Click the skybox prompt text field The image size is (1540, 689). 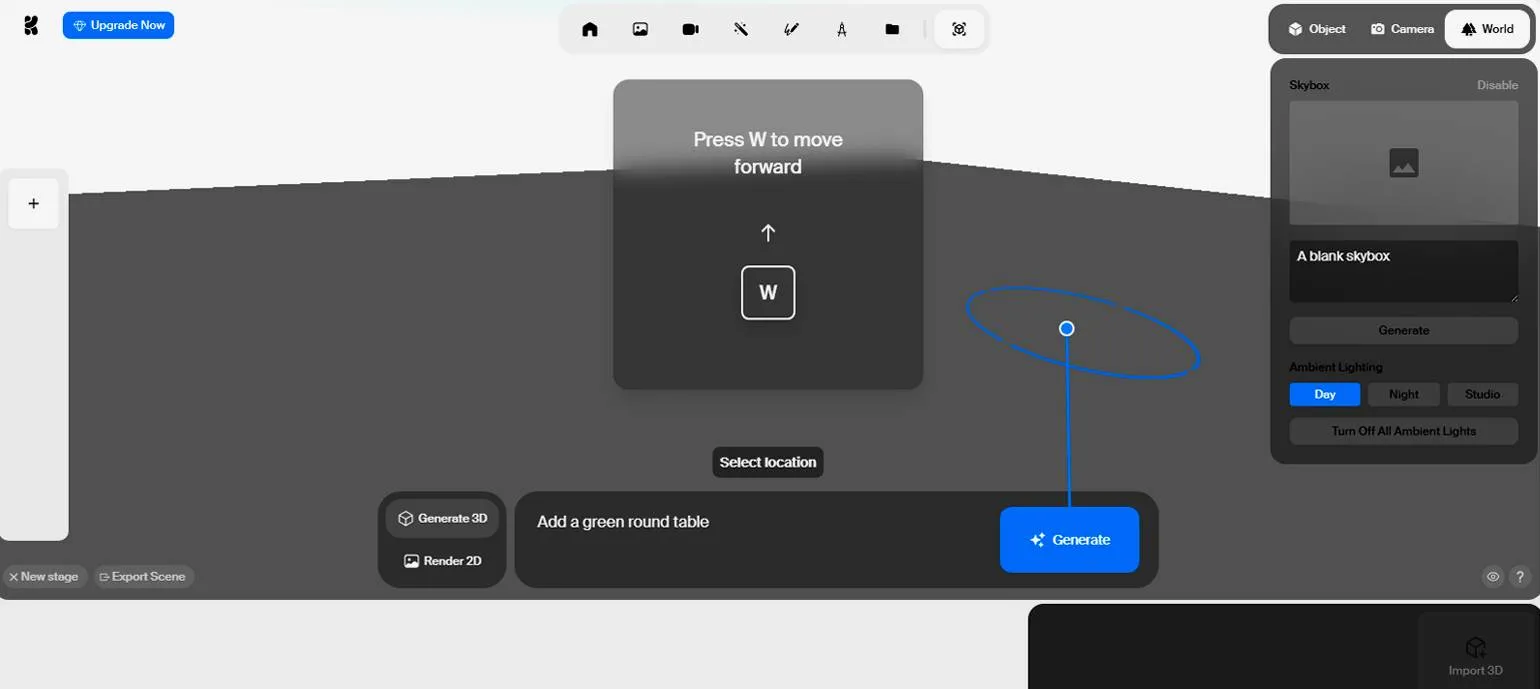[1403, 270]
